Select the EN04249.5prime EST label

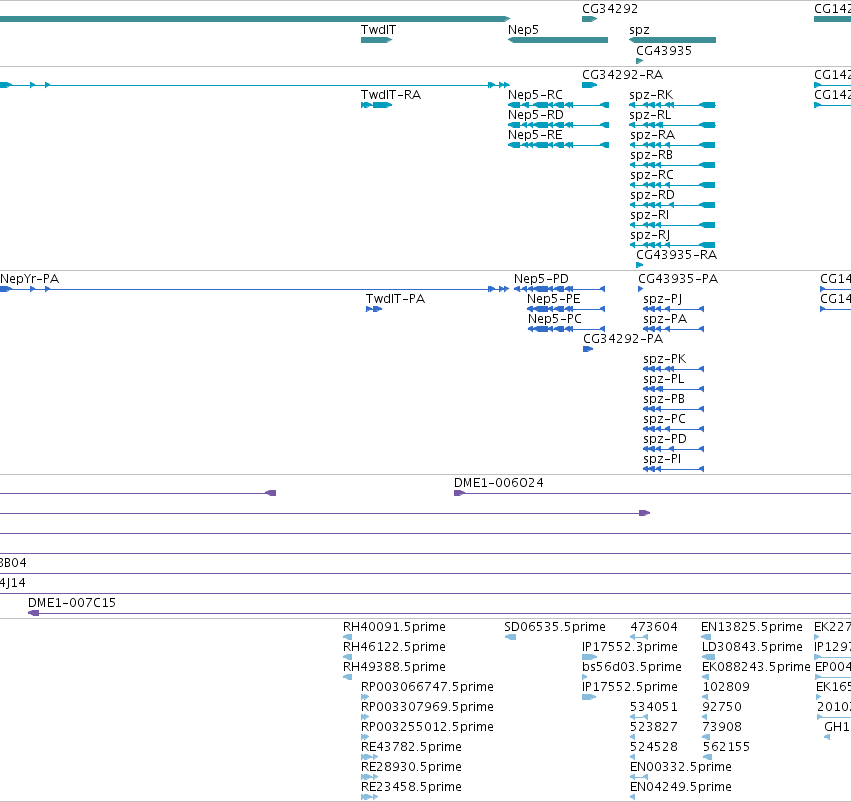(681, 786)
